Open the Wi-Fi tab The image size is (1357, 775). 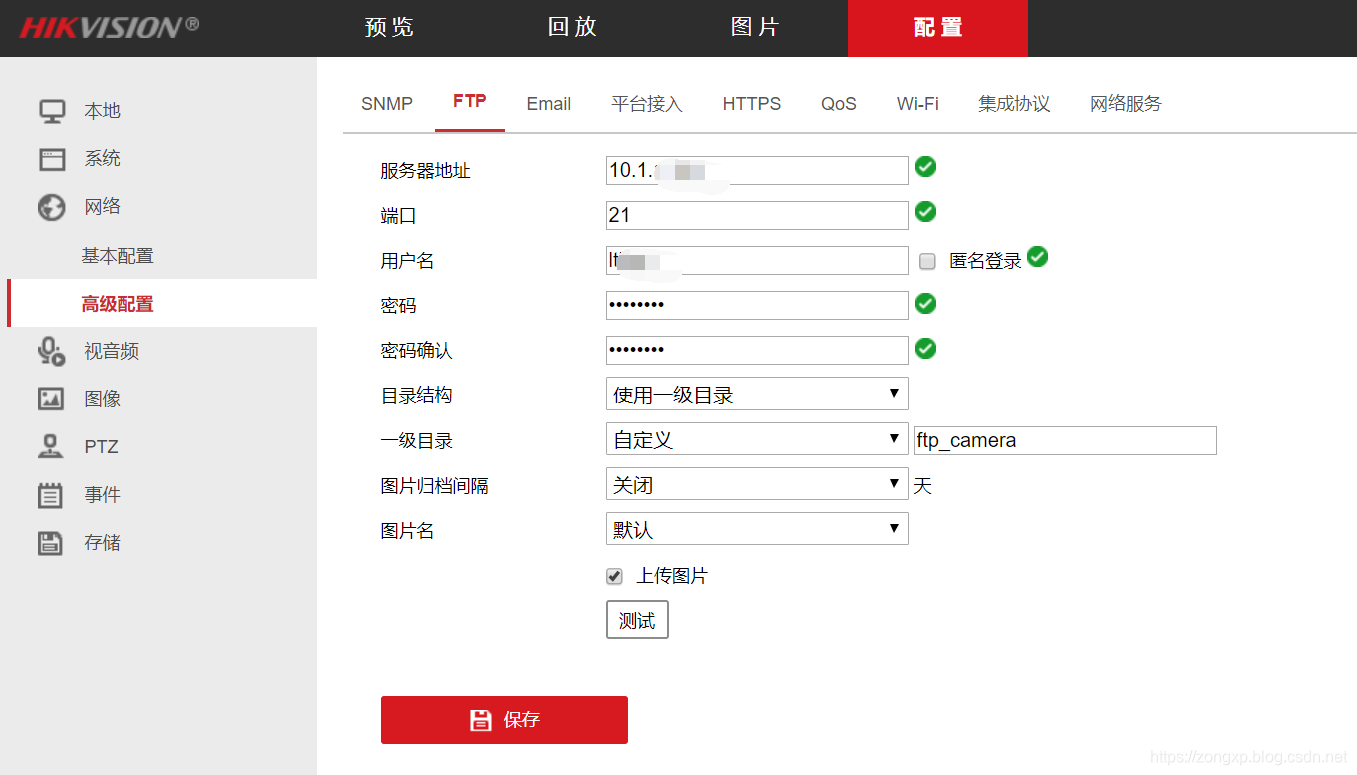tap(918, 104)
